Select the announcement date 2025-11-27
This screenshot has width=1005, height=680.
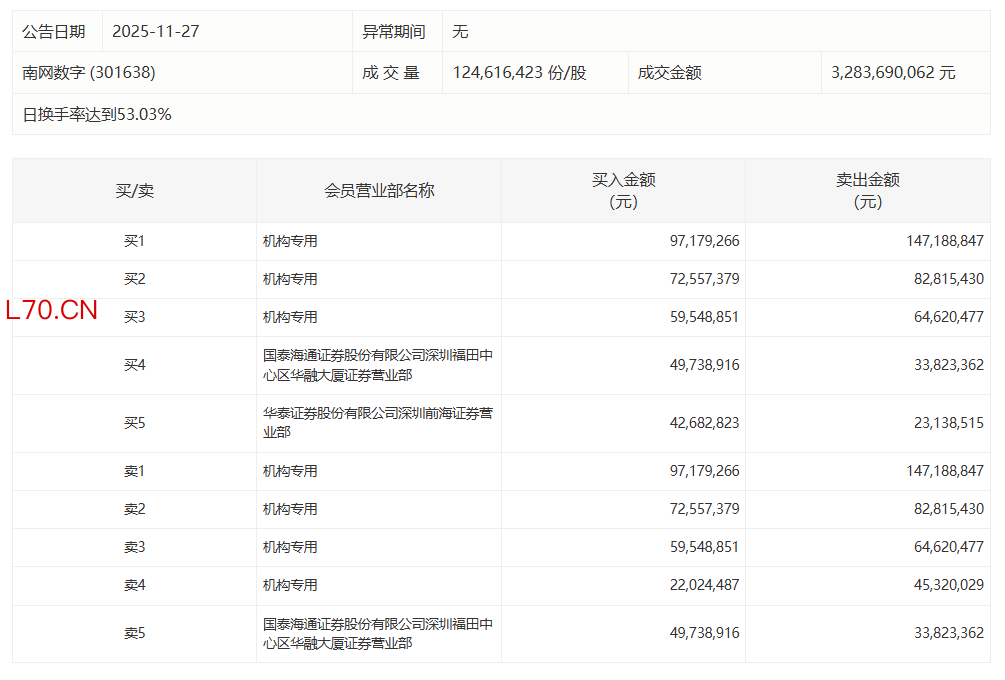(x=155, y=31)
